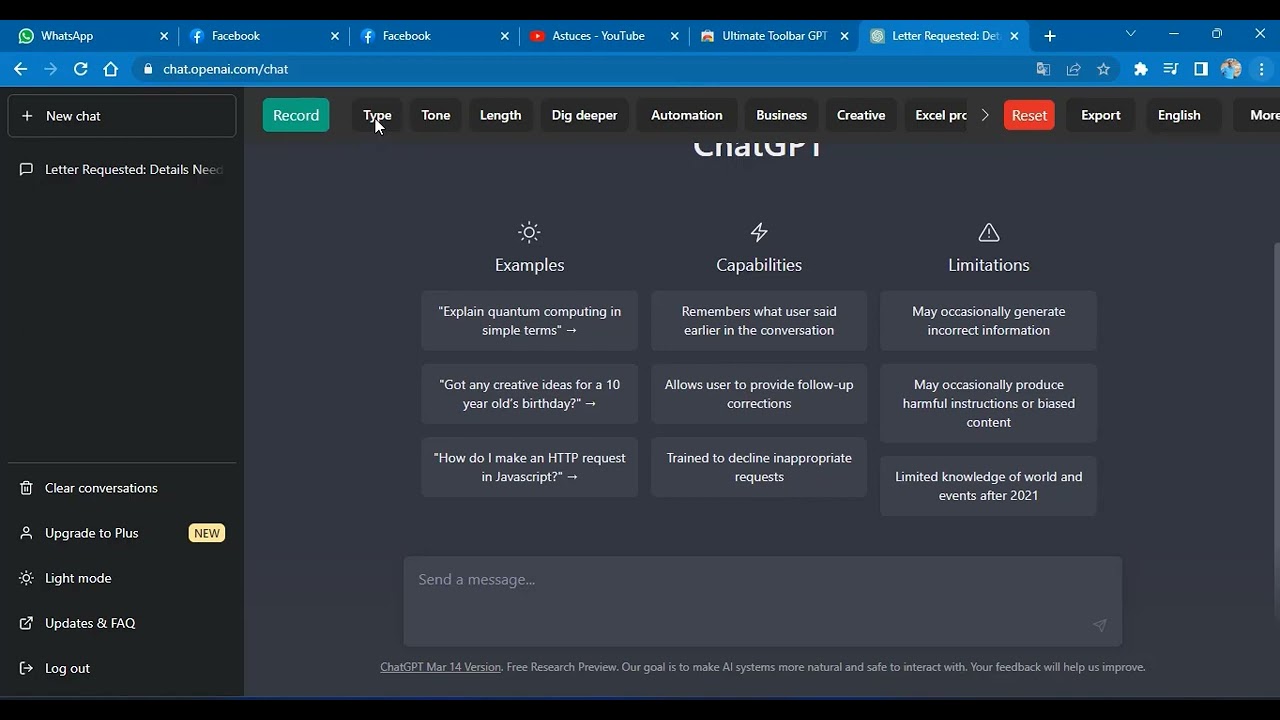Select the quantum computing example prompt

(529, 321)
